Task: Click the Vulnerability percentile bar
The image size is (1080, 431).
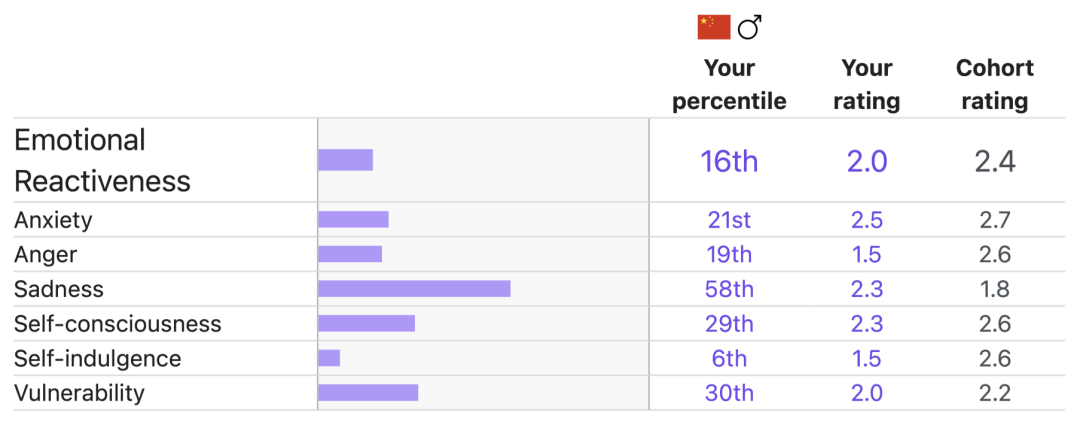Action: click(x=368, y=392)
